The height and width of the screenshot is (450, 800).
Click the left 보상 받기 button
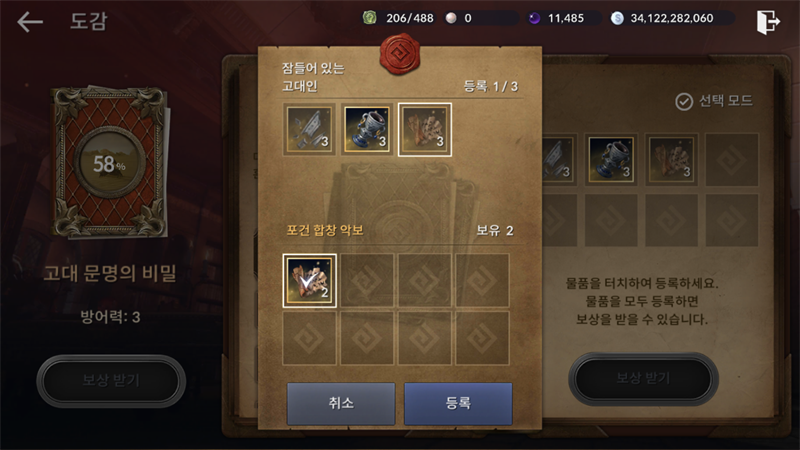(x=111, y=381)
